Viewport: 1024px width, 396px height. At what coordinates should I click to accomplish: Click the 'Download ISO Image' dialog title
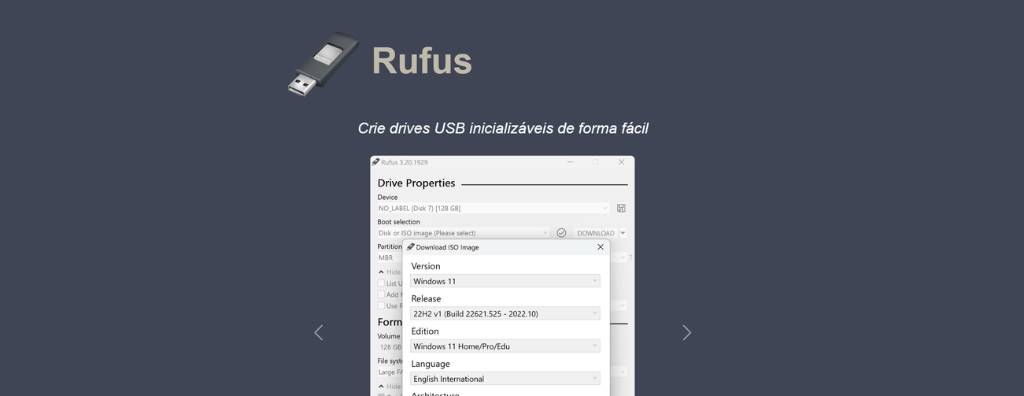click(x=447, y=248)
